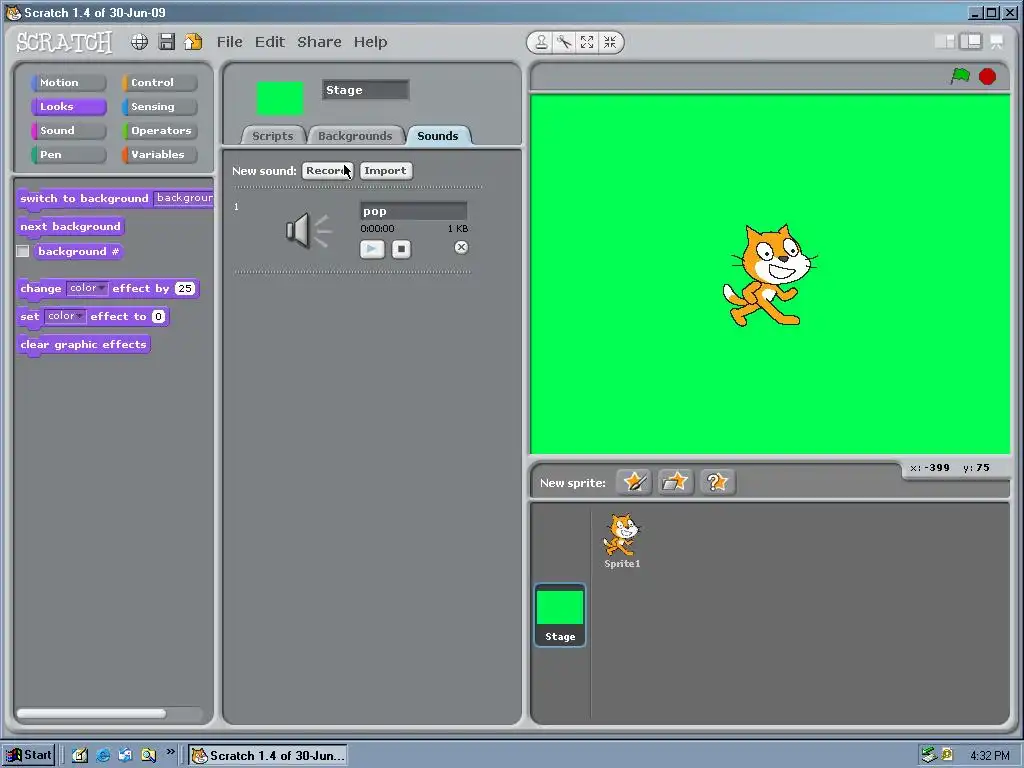
Task: Click the Outlook Express quick launch icon
Action: [x=125, y=756]
